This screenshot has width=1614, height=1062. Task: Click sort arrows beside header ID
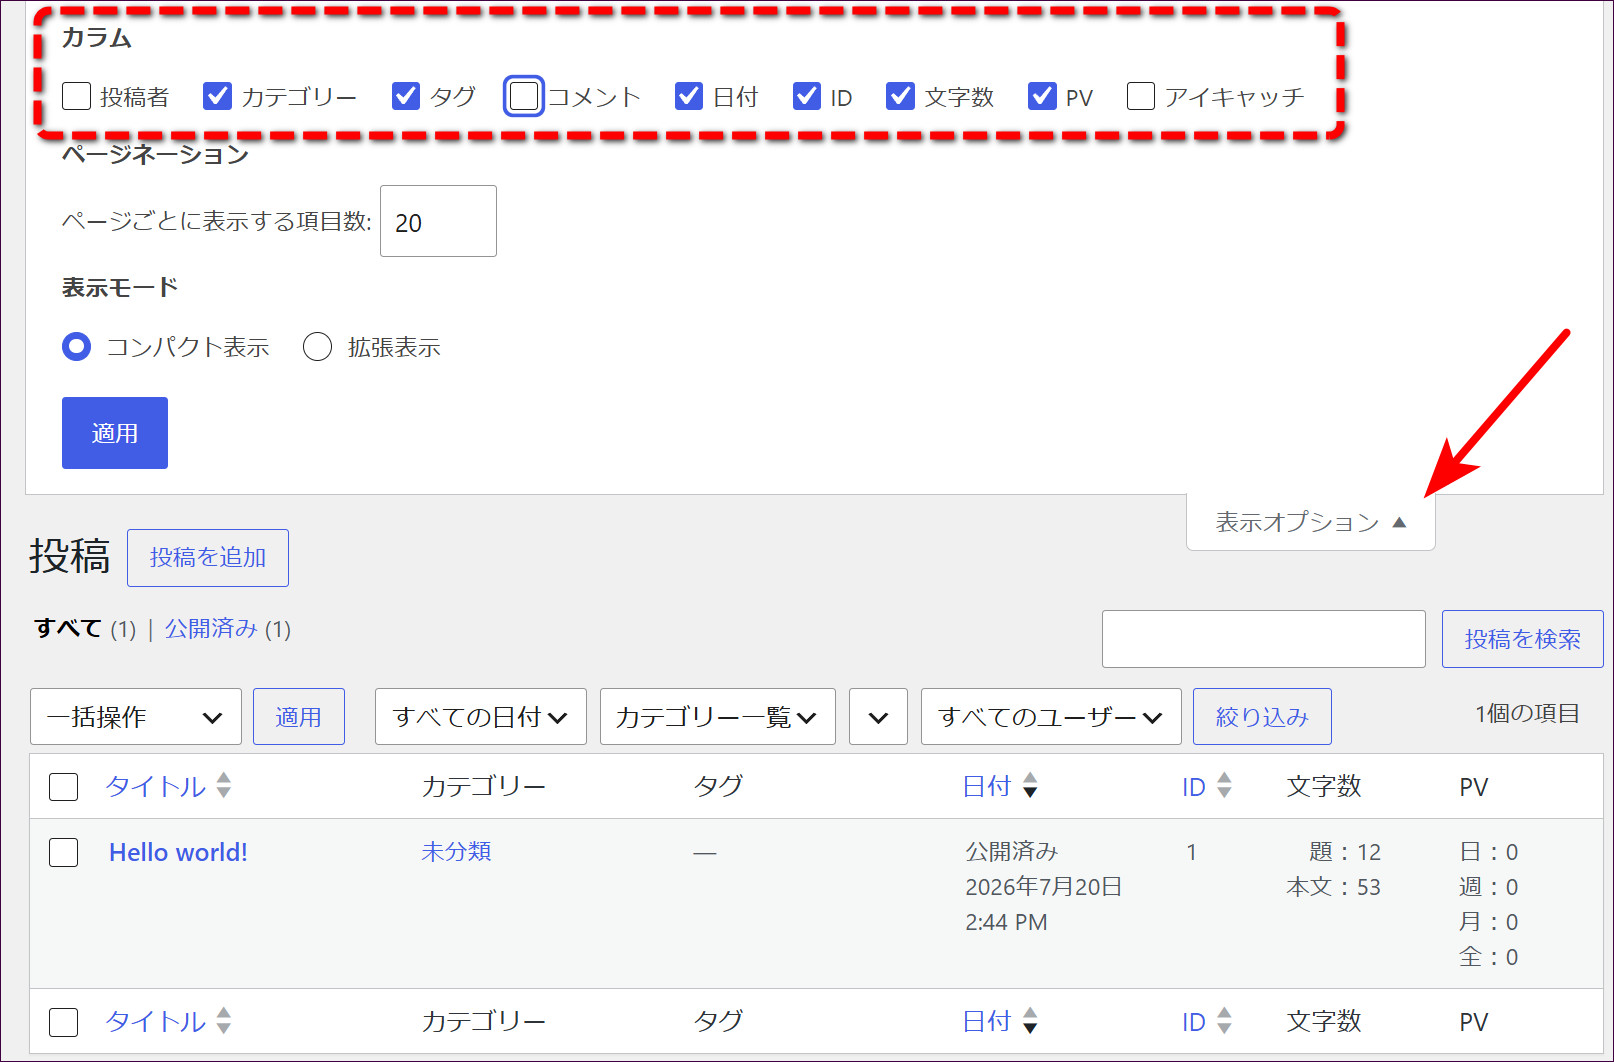coord(1224,786)
